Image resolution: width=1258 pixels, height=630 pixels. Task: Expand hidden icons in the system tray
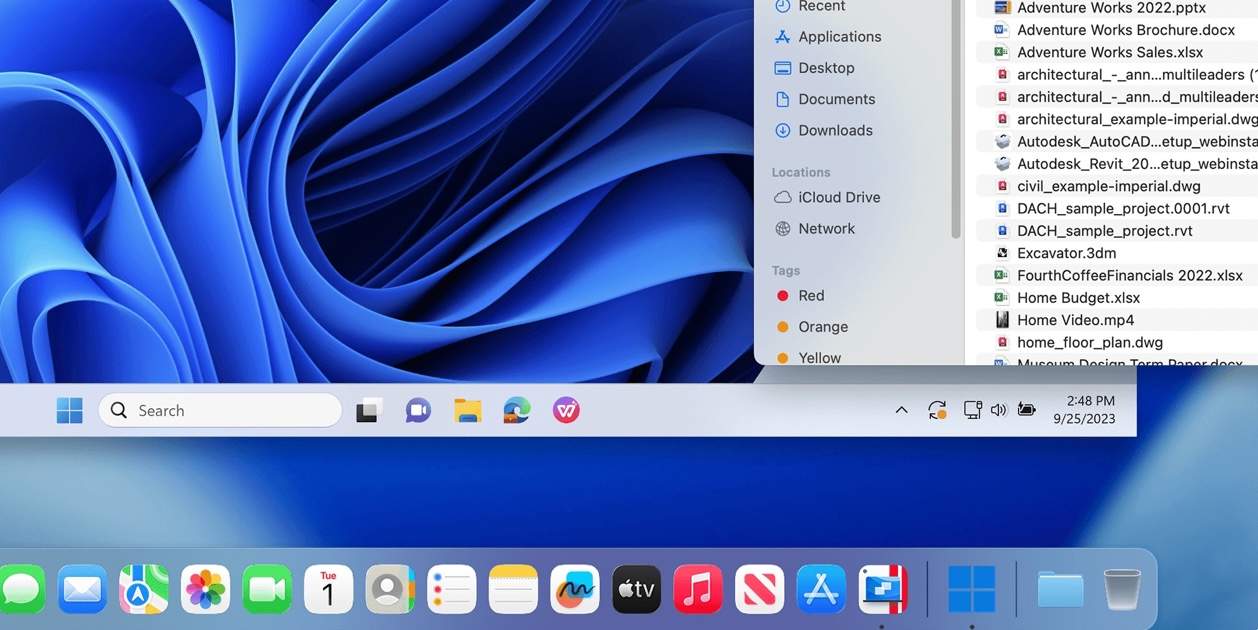[x=901, y=410]
